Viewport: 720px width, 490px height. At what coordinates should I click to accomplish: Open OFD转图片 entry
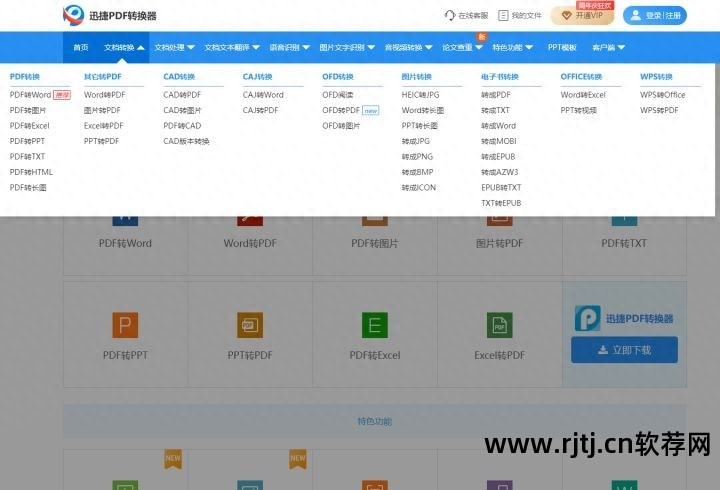pyautogui.click(x=341, y=125)
